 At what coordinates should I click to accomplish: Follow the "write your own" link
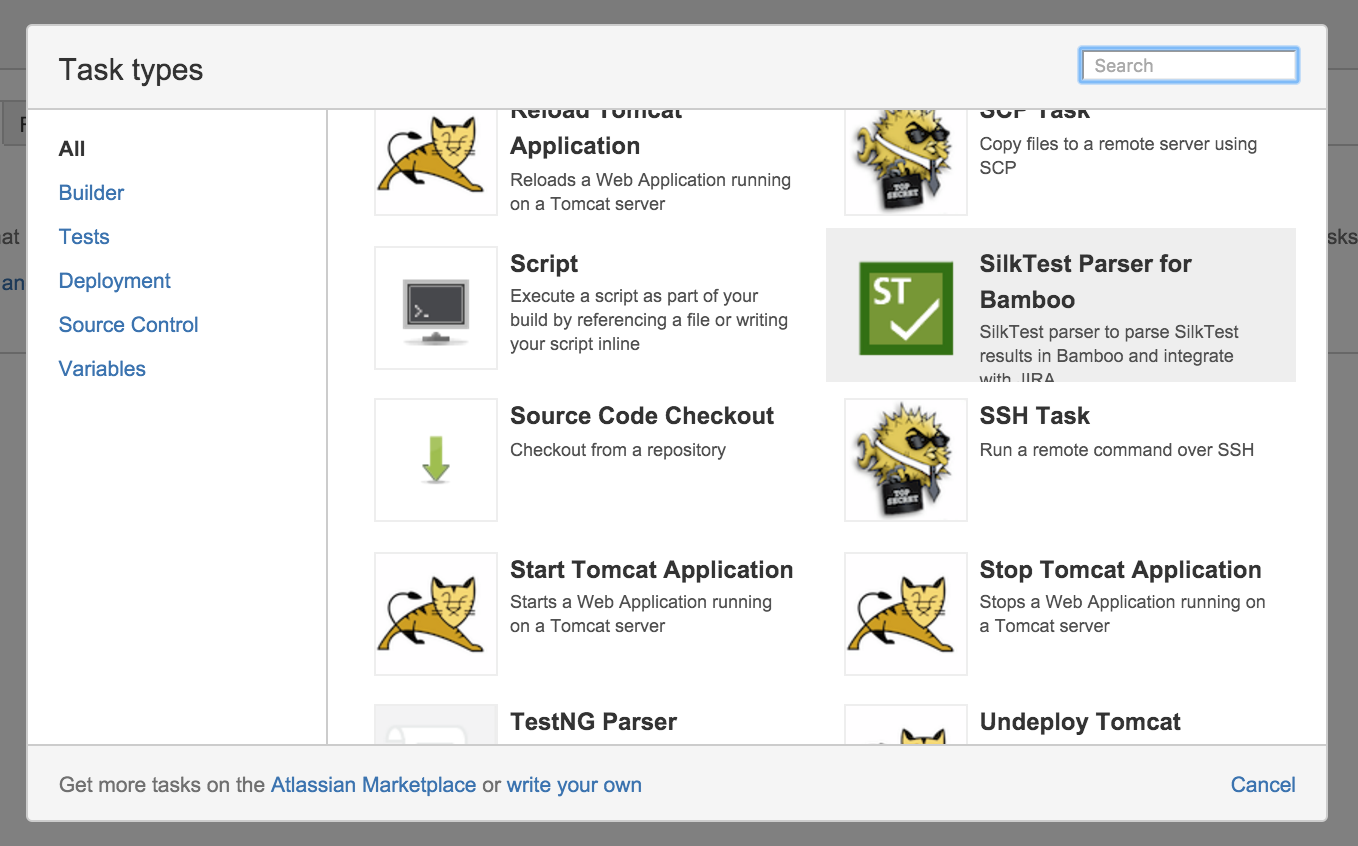point(574,785)
